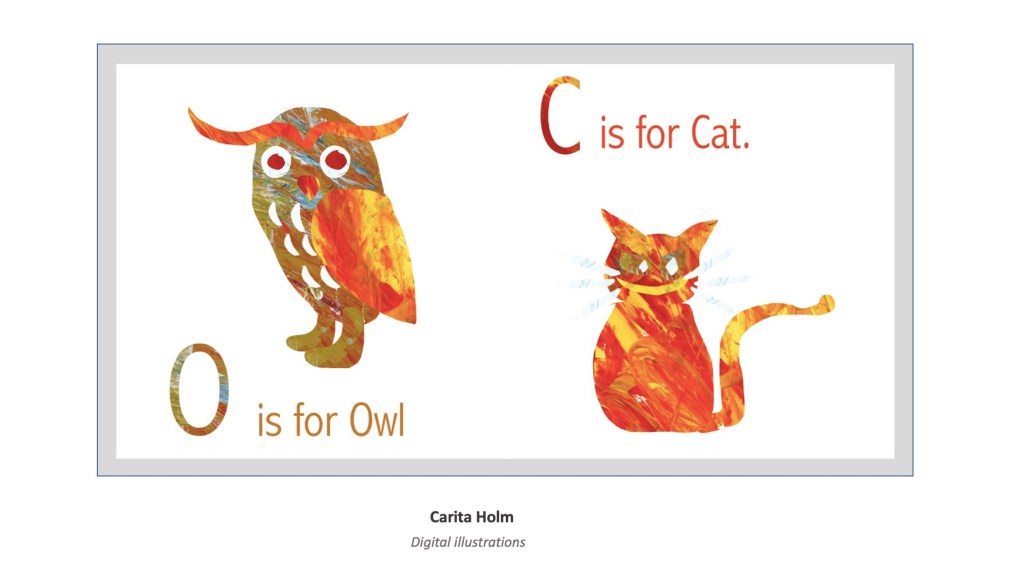
Task: Select the "is for Cat." text
Action: 674,134
